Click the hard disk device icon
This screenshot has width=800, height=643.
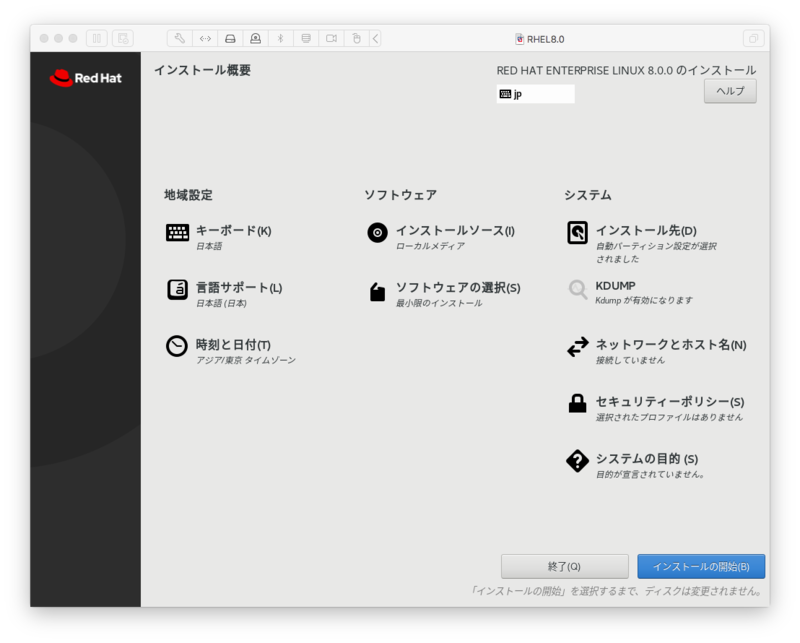coord(230,38)
